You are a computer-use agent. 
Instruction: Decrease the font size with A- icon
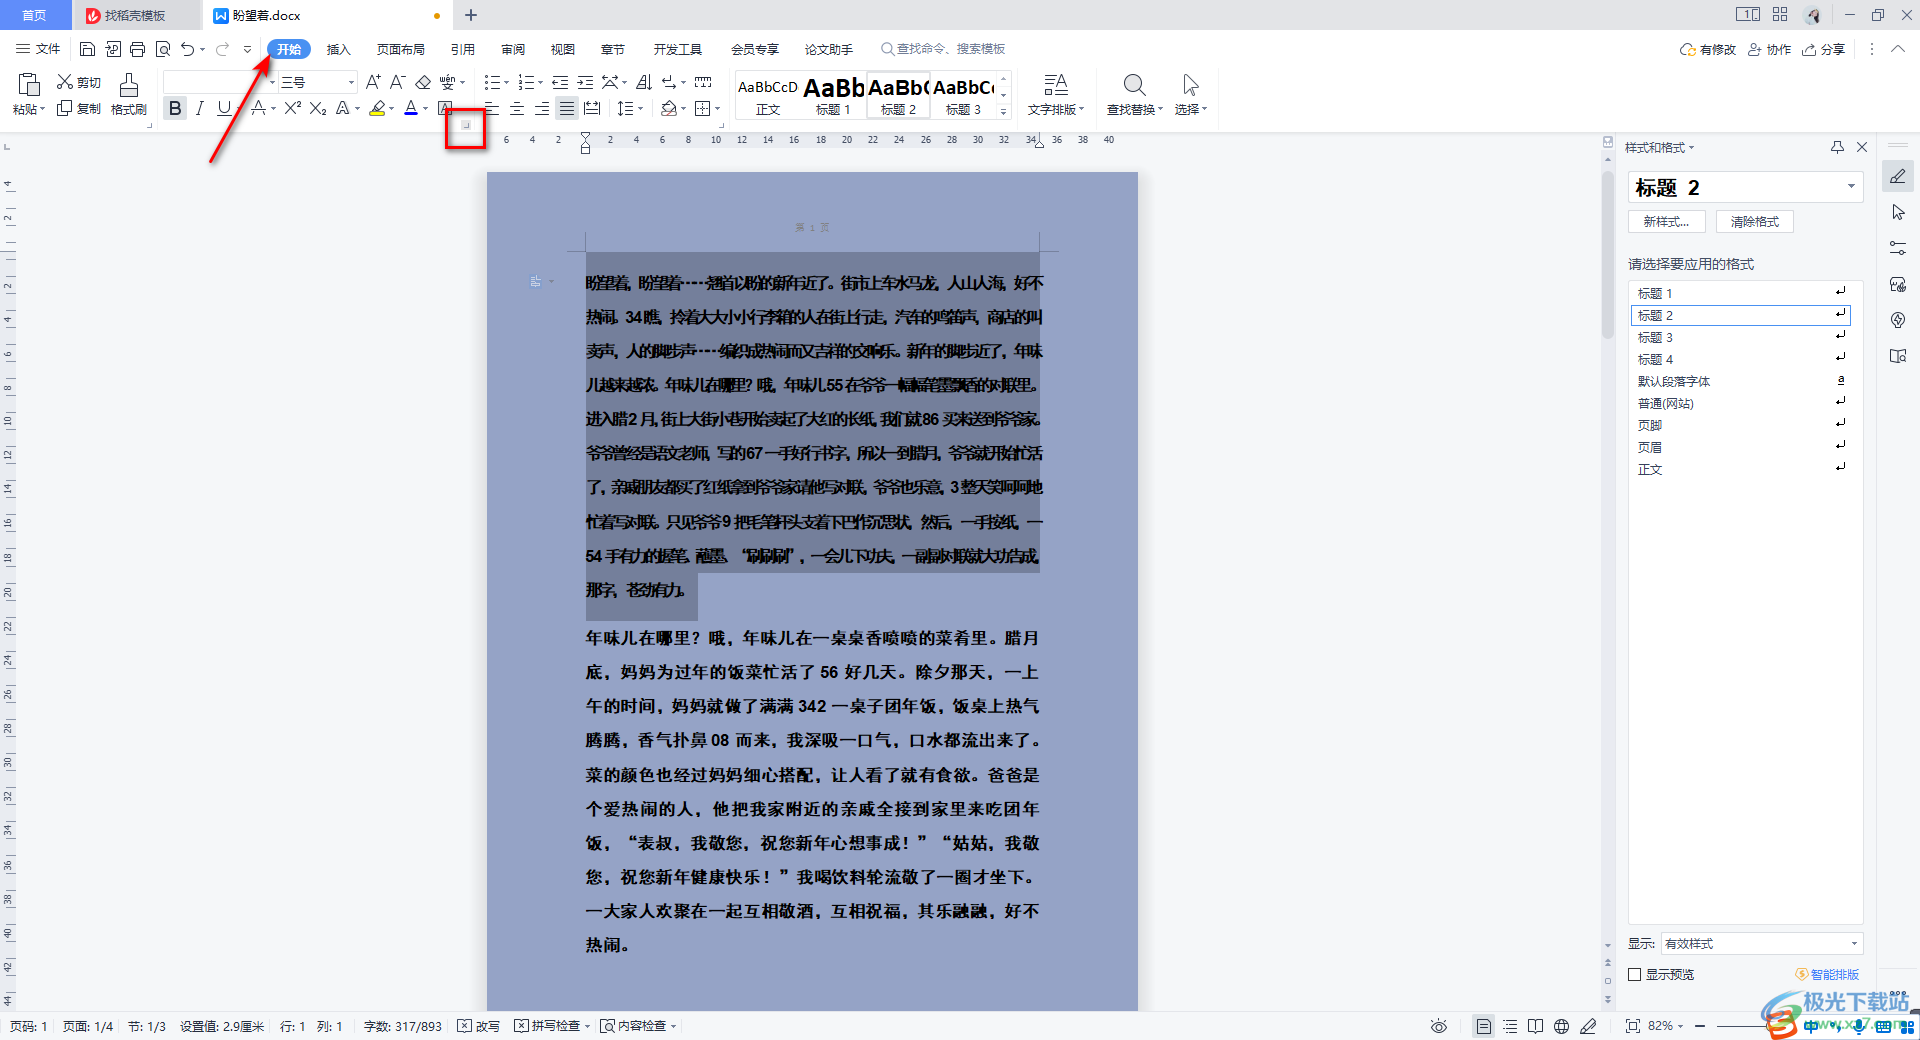397,82
